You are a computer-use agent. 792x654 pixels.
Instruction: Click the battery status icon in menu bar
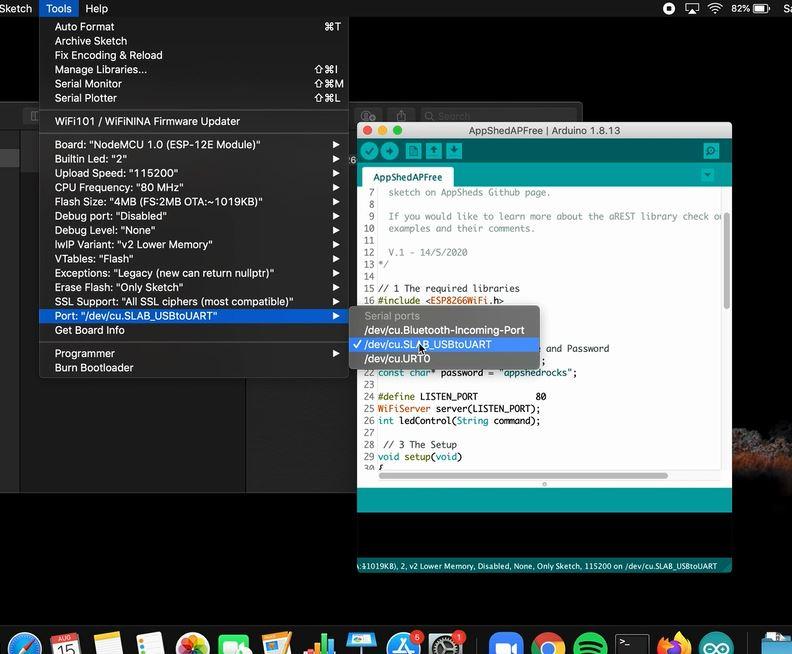tap(761, 9)
